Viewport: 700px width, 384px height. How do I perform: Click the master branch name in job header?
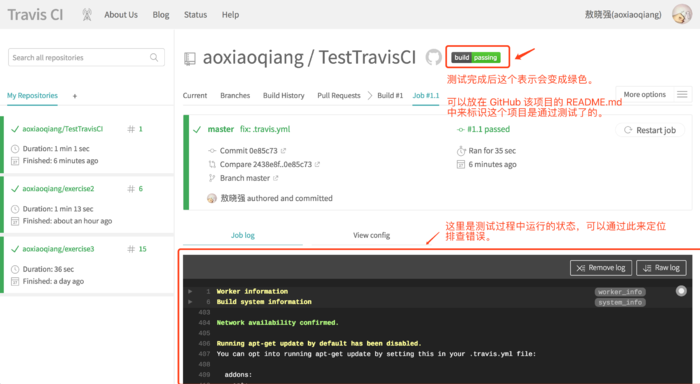coord(221,129)
